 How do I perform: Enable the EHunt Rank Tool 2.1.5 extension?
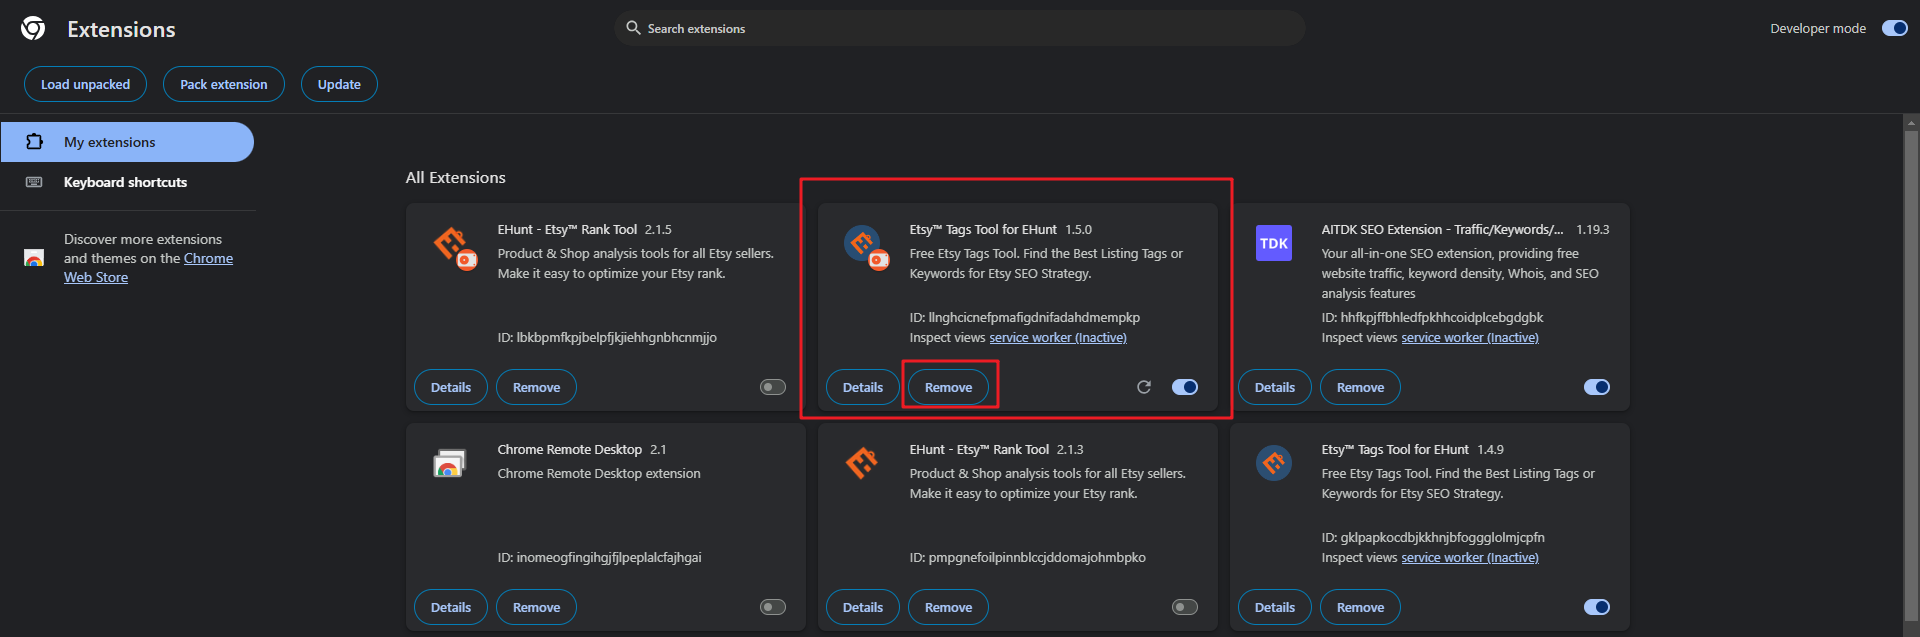(x=773, y=387)
